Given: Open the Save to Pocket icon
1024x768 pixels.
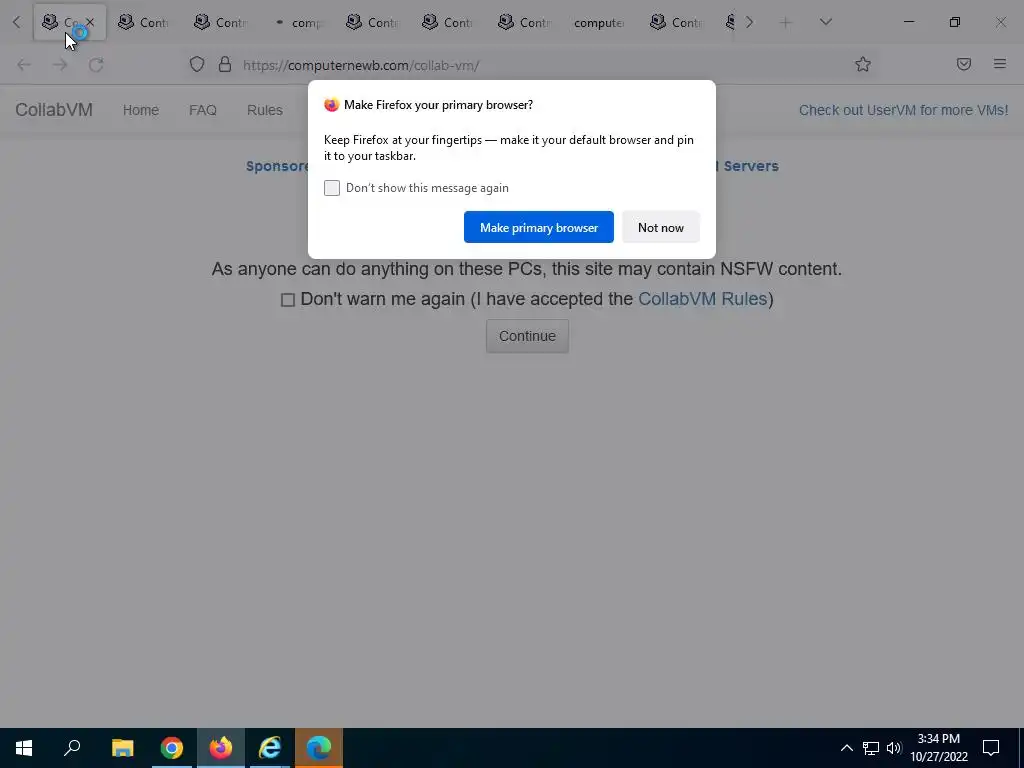Looking at the screenshot, I should coord(963,64).
